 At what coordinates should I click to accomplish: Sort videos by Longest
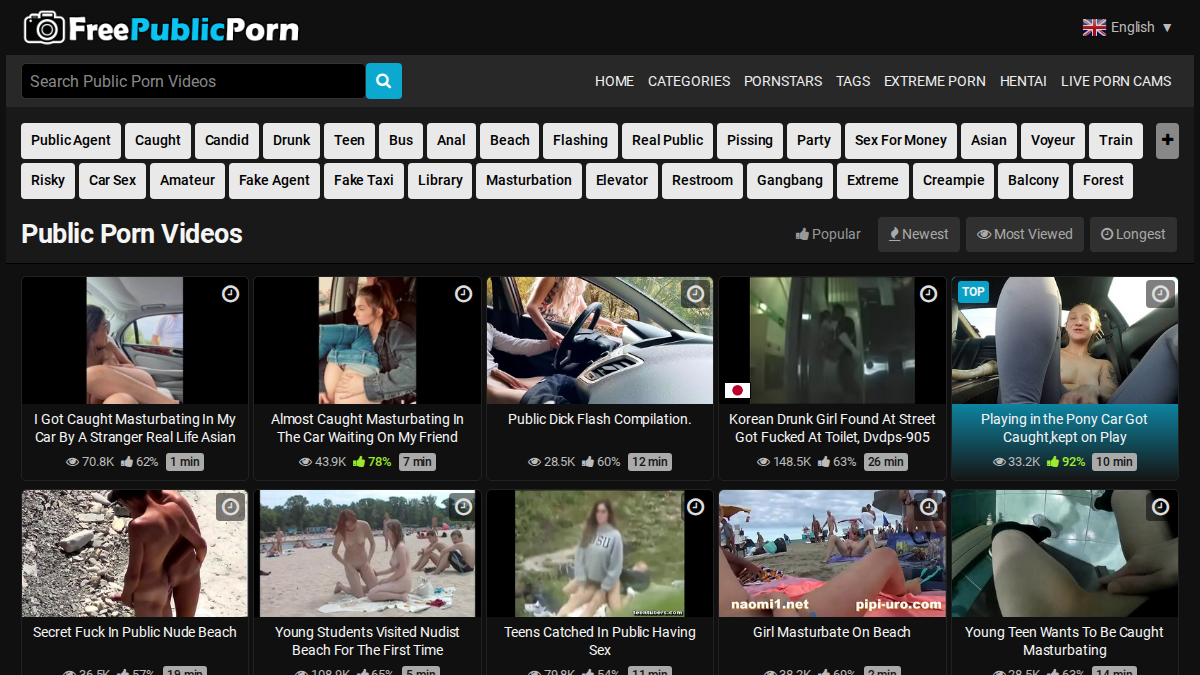pos(1133,234)
